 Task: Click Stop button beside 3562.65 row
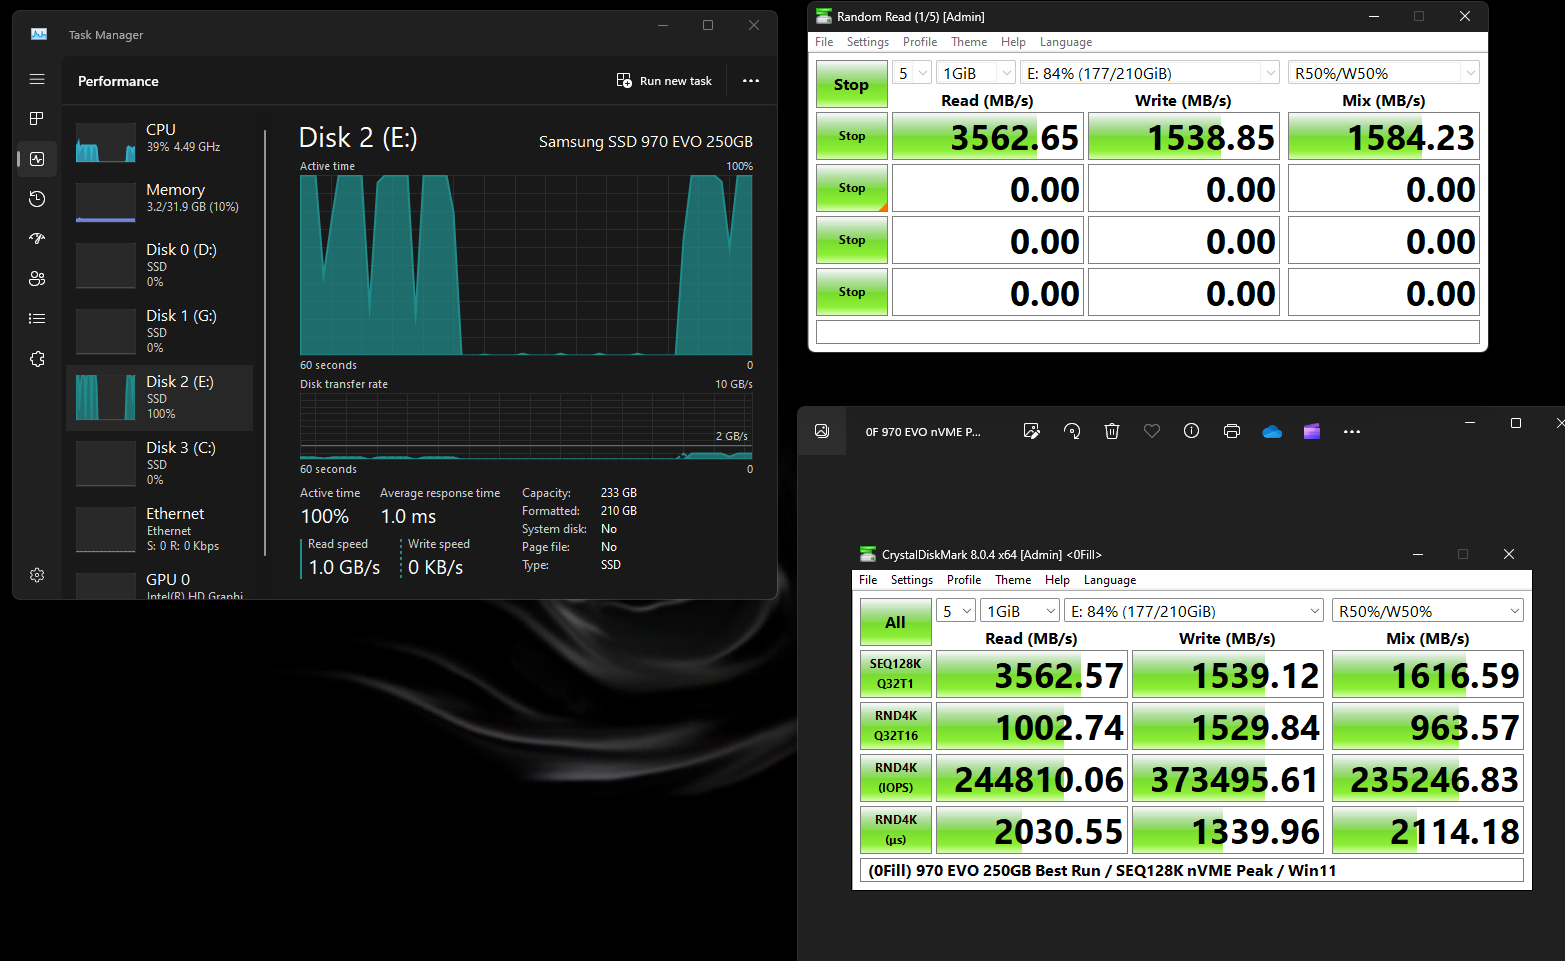tap(851, 136)
